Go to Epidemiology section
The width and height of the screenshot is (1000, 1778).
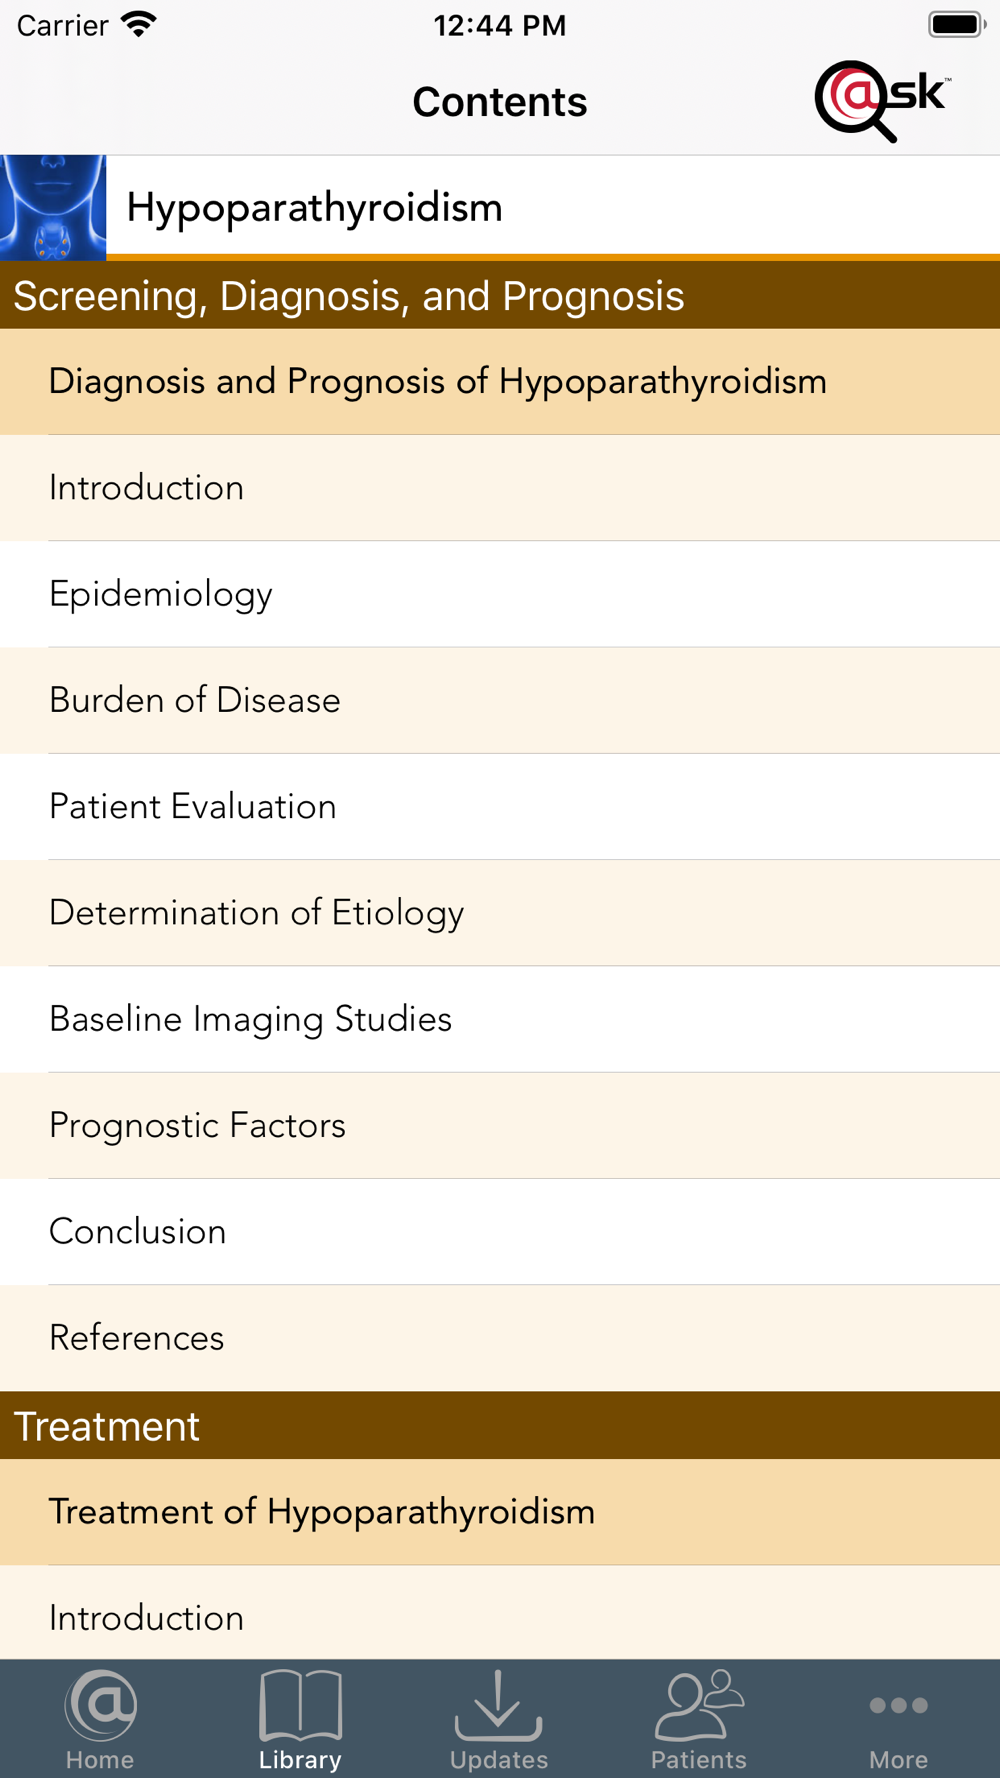pos(500,594)
